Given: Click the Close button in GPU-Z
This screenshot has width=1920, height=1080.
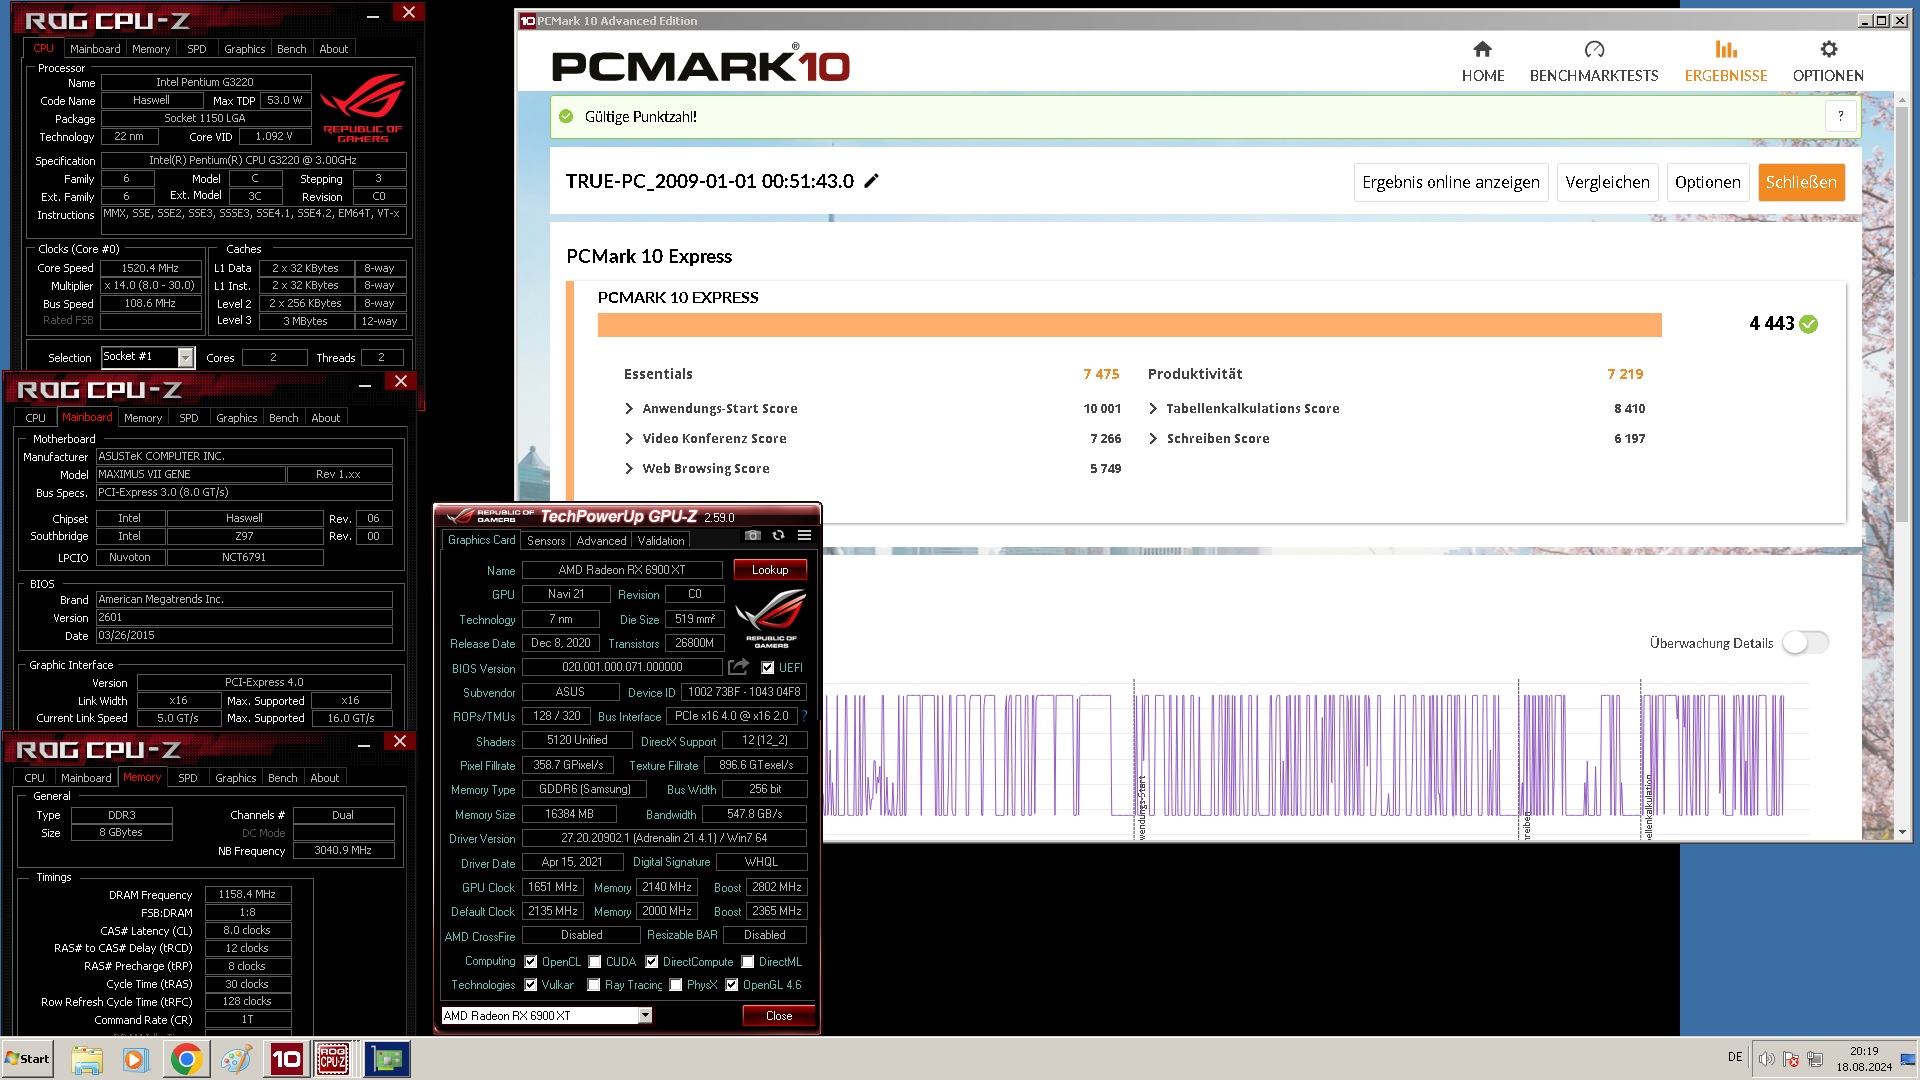Looking at the screenshot, I should (x=779, y=1016).
